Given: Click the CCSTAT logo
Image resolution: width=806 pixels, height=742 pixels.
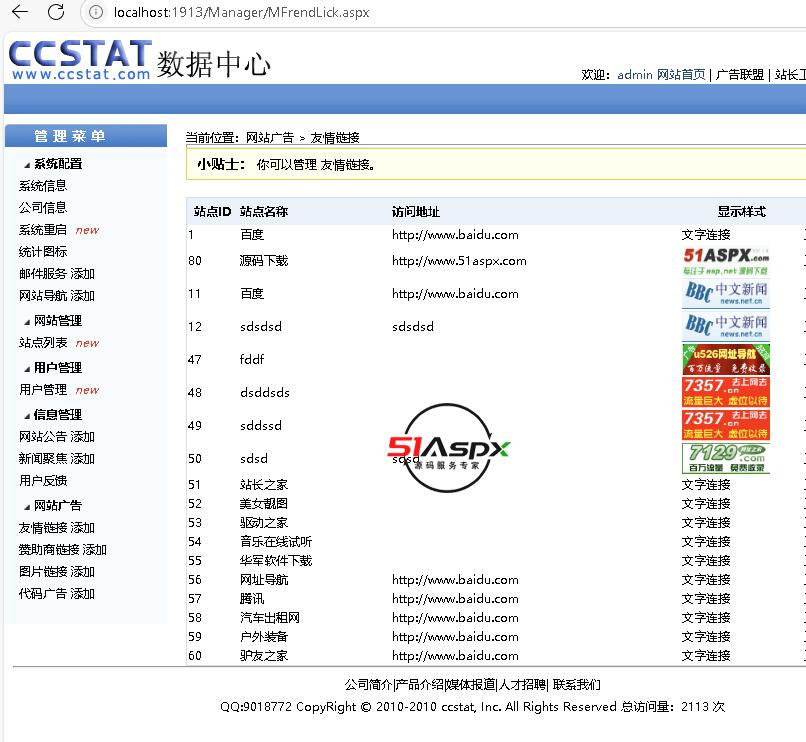Looking at the screenshot, I should coord(80,60).
